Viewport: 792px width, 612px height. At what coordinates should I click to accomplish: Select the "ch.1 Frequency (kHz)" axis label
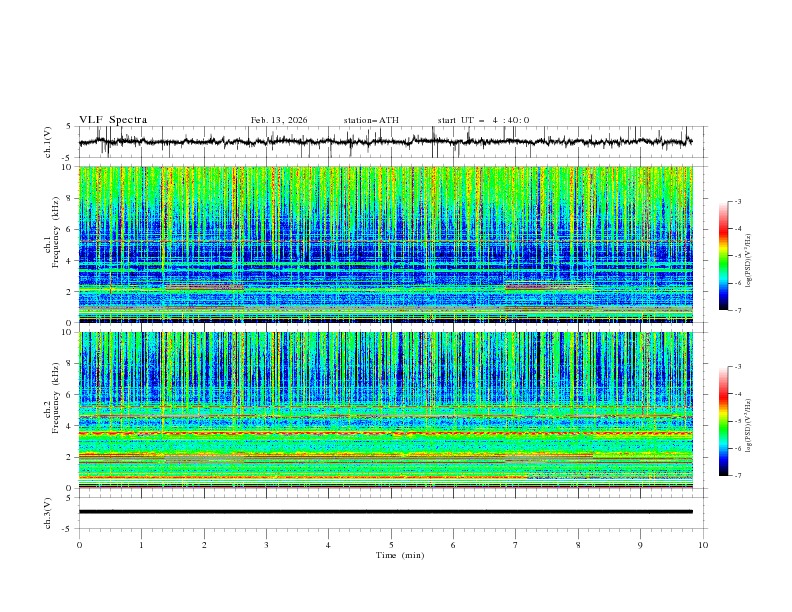click(52, 231)
